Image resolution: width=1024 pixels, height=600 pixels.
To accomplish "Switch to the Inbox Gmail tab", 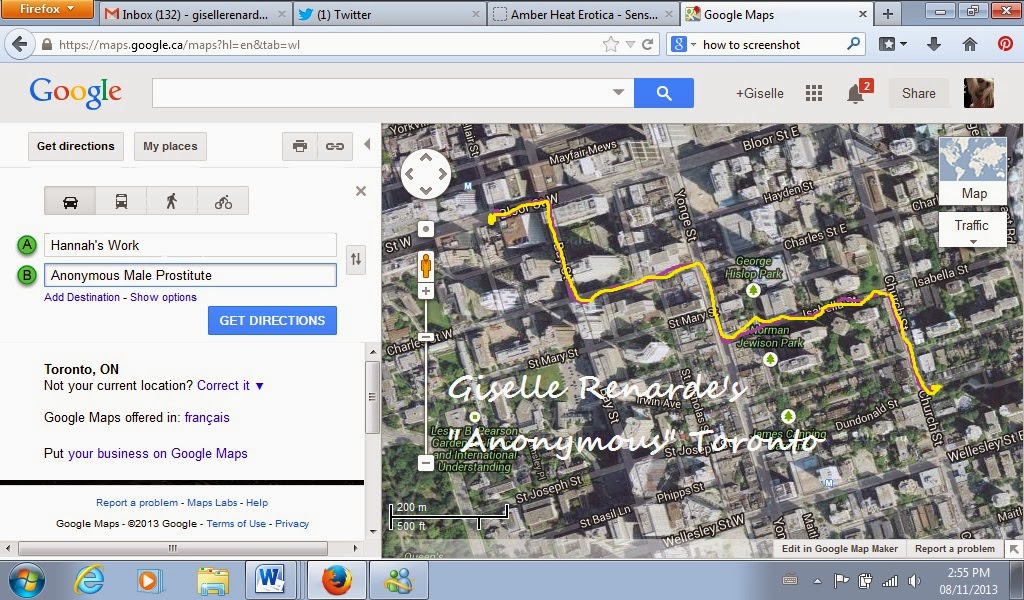I will click(x=196, y=14).
